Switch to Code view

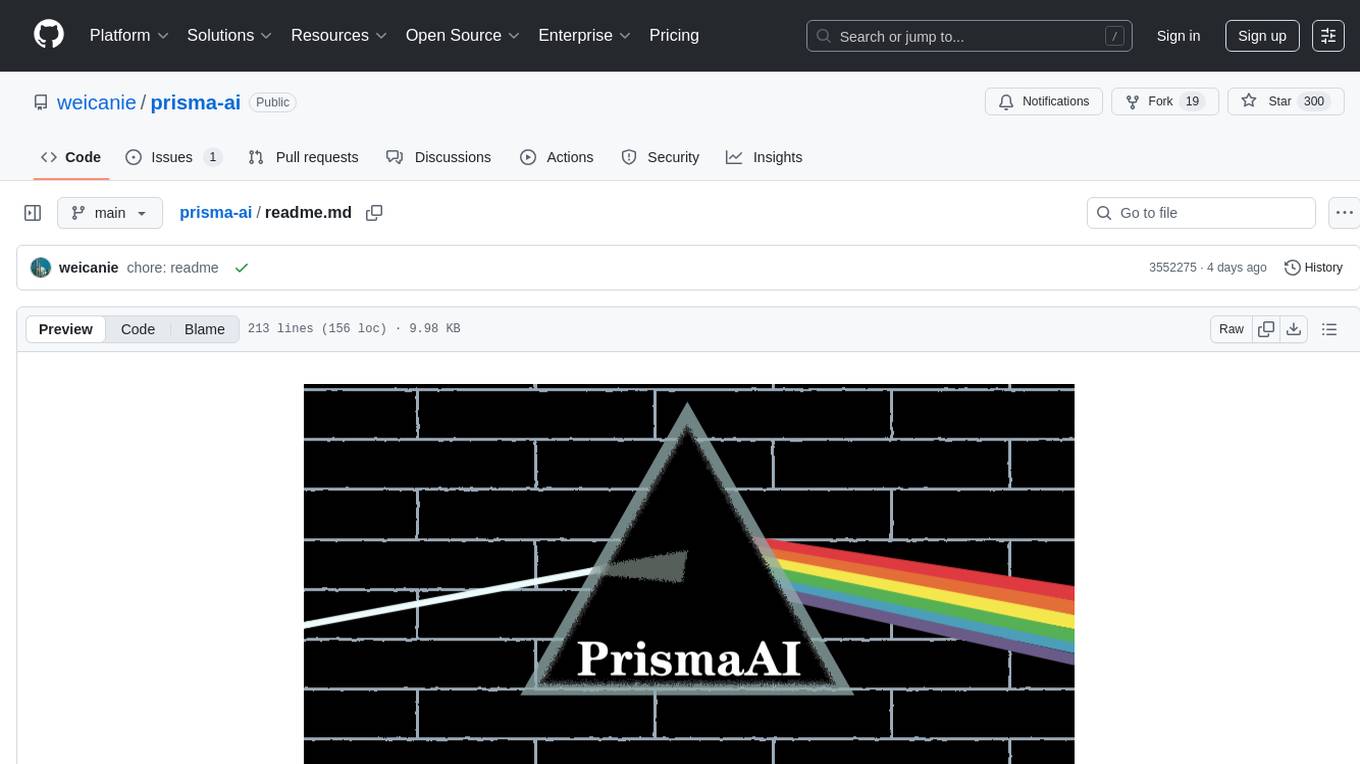138,329
